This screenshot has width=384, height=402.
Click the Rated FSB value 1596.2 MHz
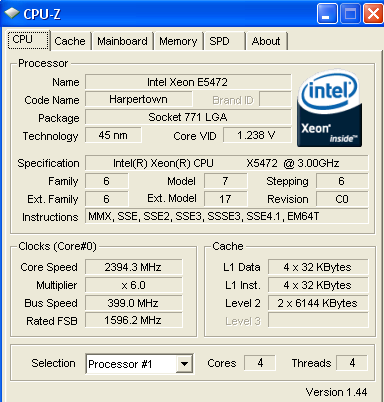134,320
